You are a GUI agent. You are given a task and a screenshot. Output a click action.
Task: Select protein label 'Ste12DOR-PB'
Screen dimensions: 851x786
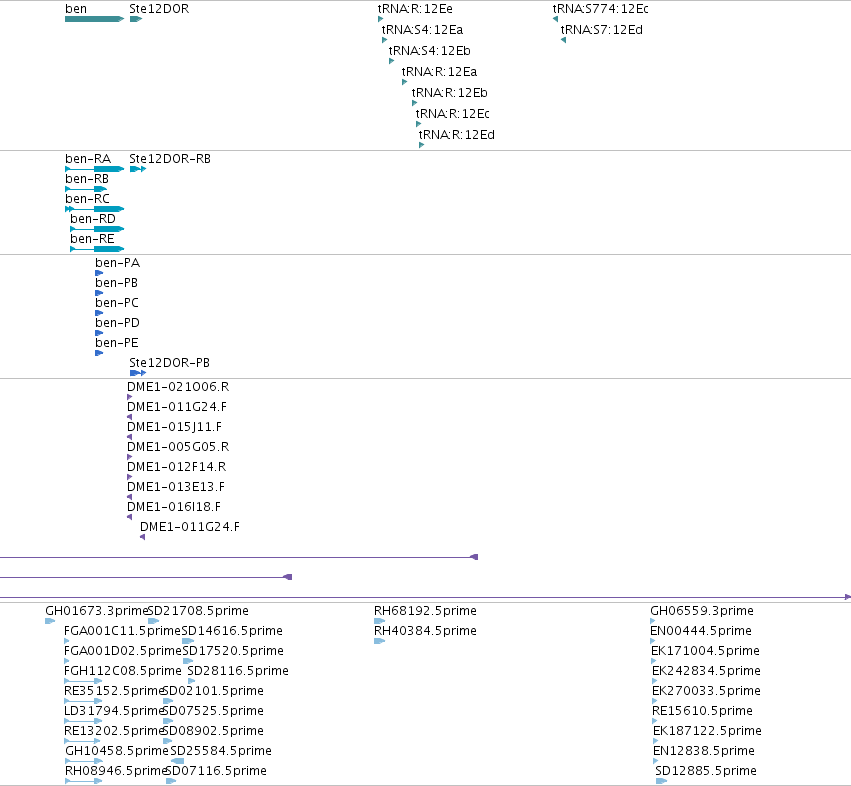pos(169,363)
